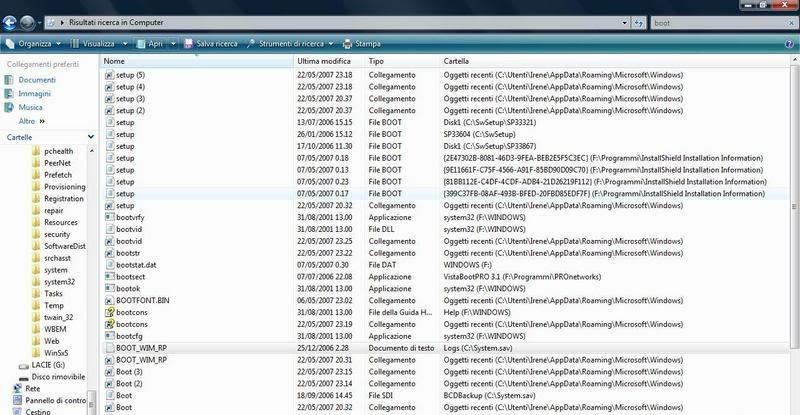Select the WBEM folder in tree
The width and height of the screenshot is (800, 415).
pyautogui.click(x=49, y=329)
